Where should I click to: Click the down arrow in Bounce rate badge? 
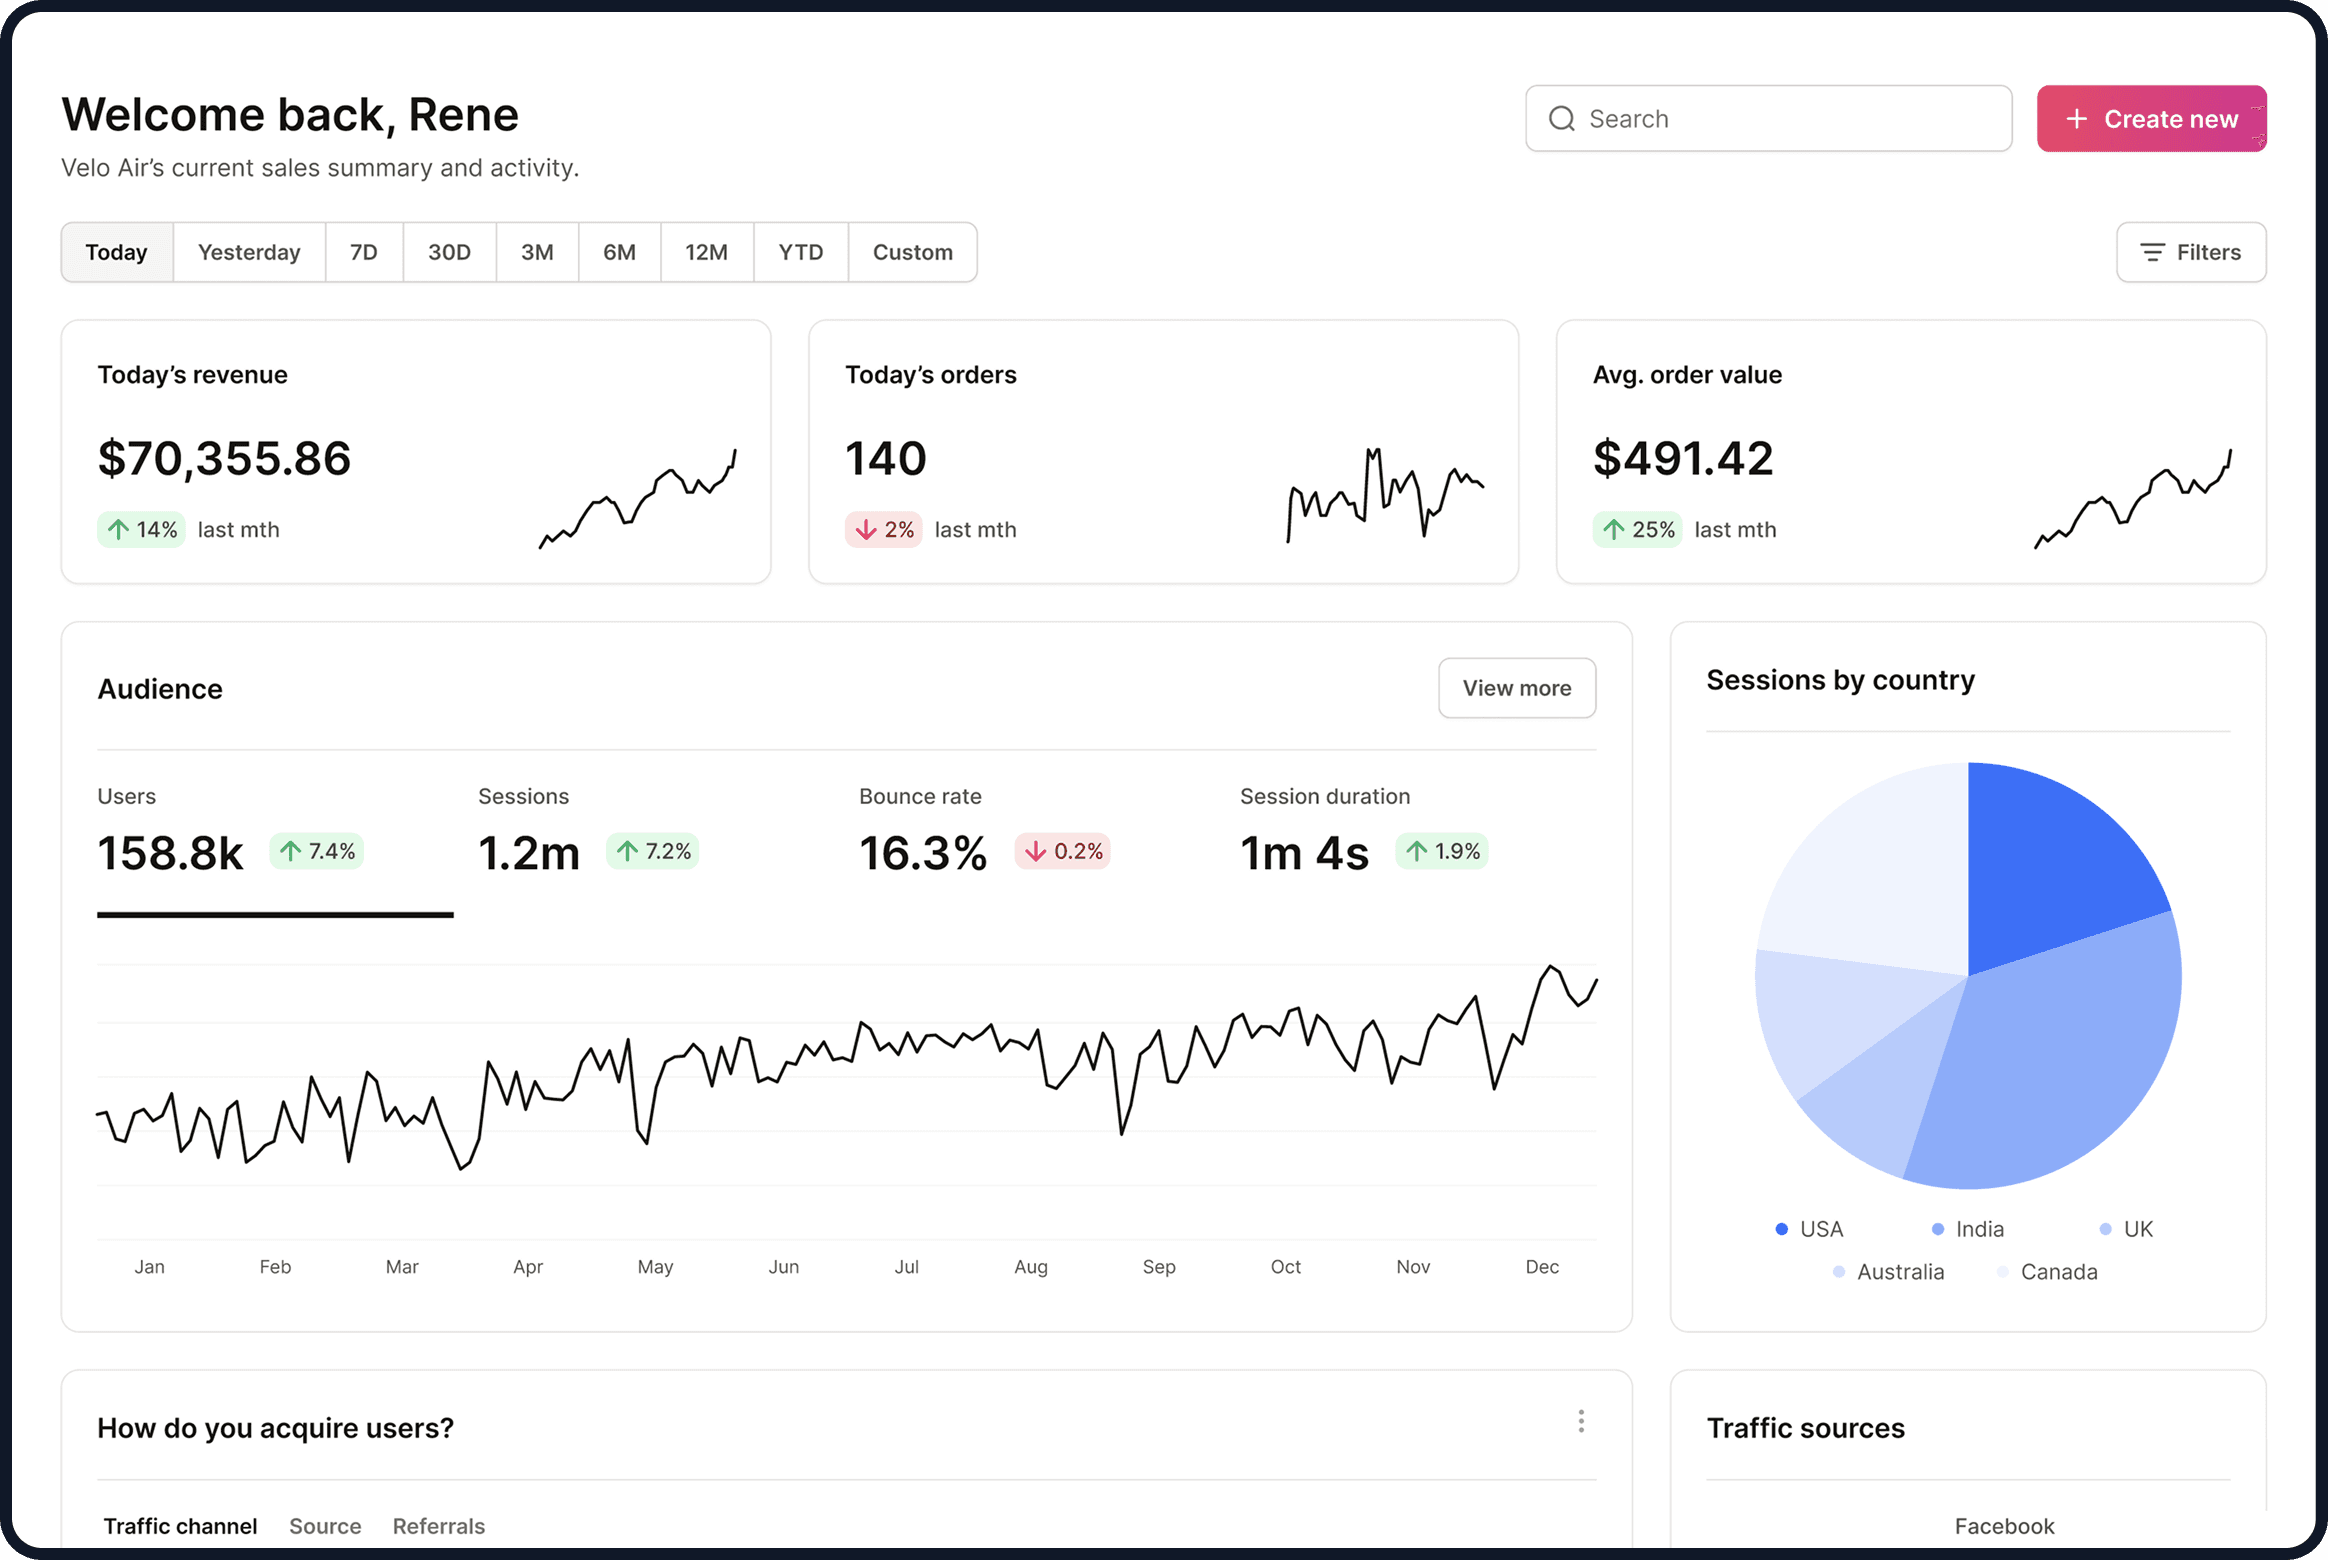(1035, 851)
